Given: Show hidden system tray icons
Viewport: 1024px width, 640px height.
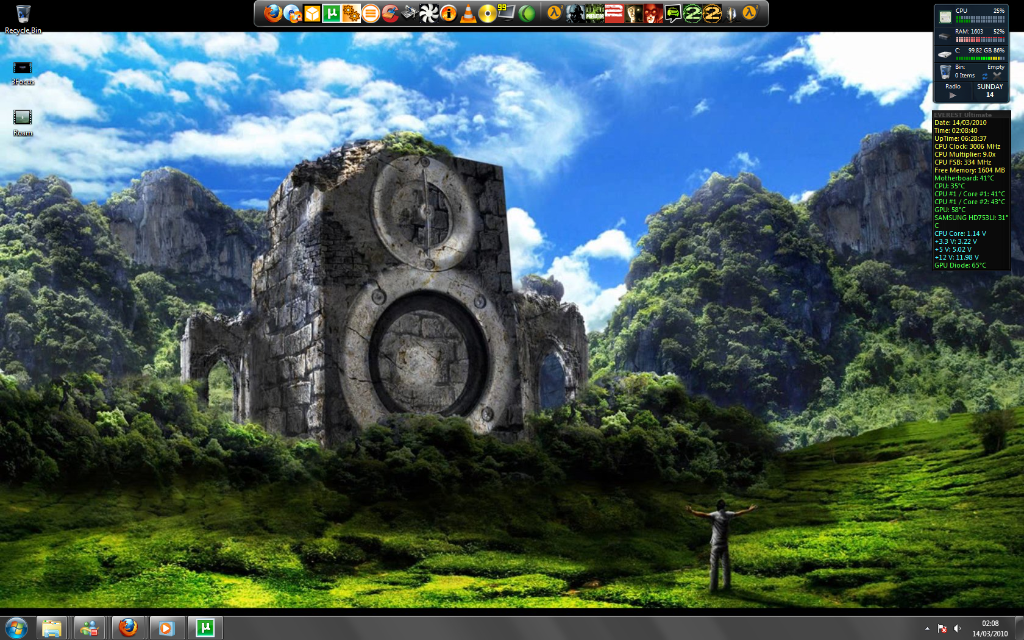Looking at the screenshot, I should (x=927, y=628).
